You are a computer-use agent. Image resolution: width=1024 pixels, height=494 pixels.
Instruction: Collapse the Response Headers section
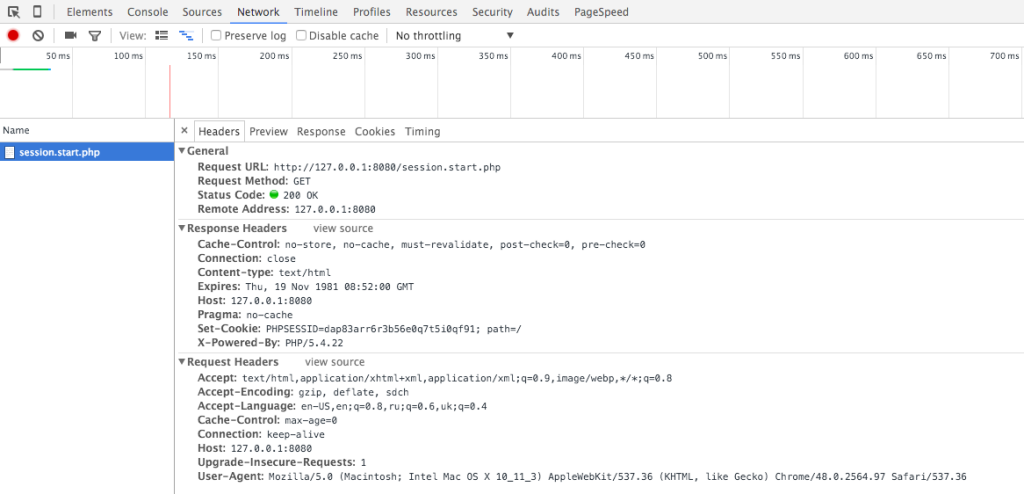click(182, 229)
